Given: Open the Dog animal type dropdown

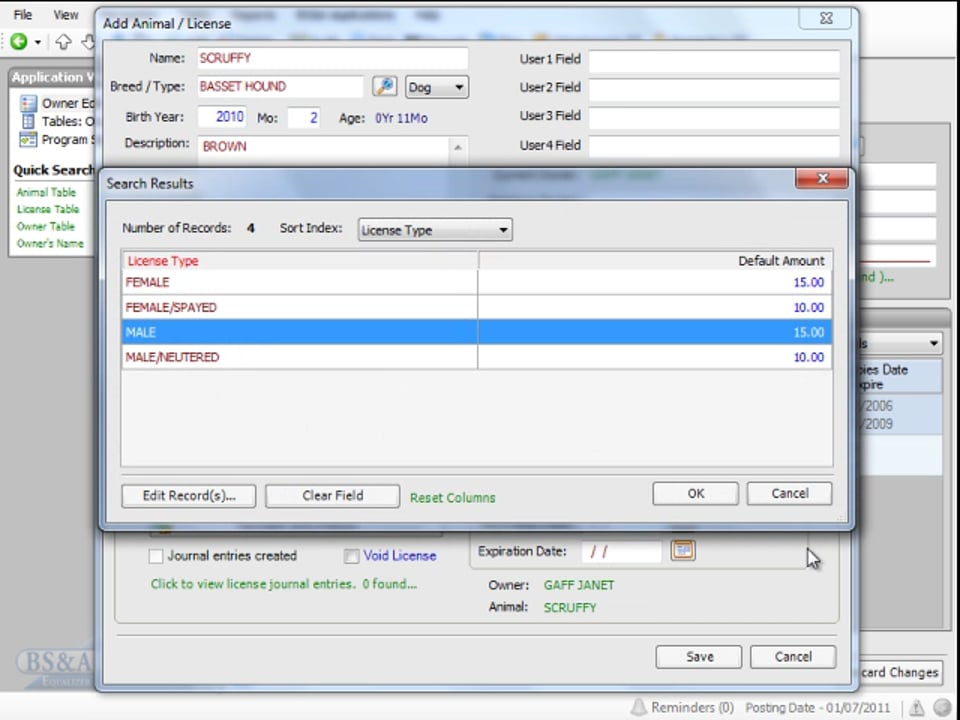Looking at the screenshot, I should 437,87.
